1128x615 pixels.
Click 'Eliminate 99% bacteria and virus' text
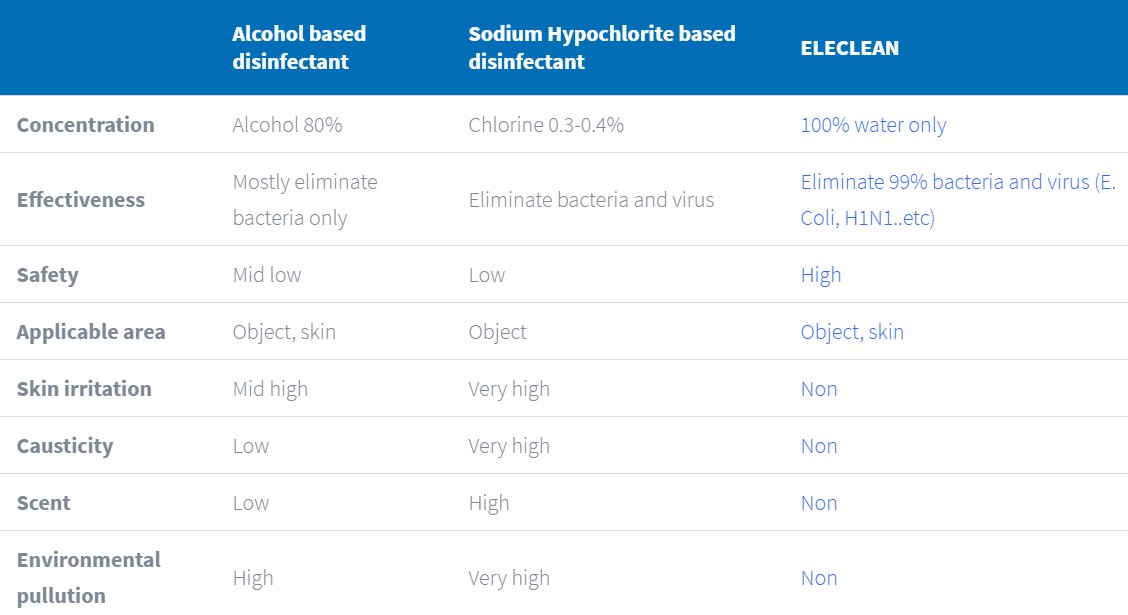click(945, 182)
